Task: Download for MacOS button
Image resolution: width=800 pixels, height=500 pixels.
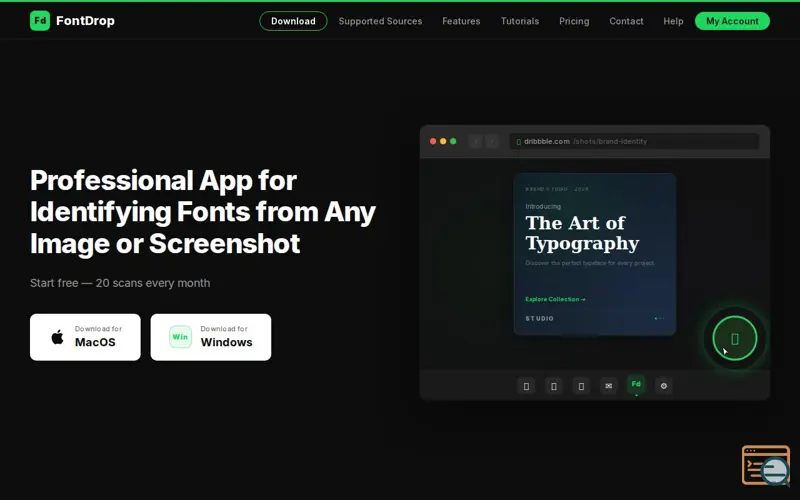Action: point(85,337)
